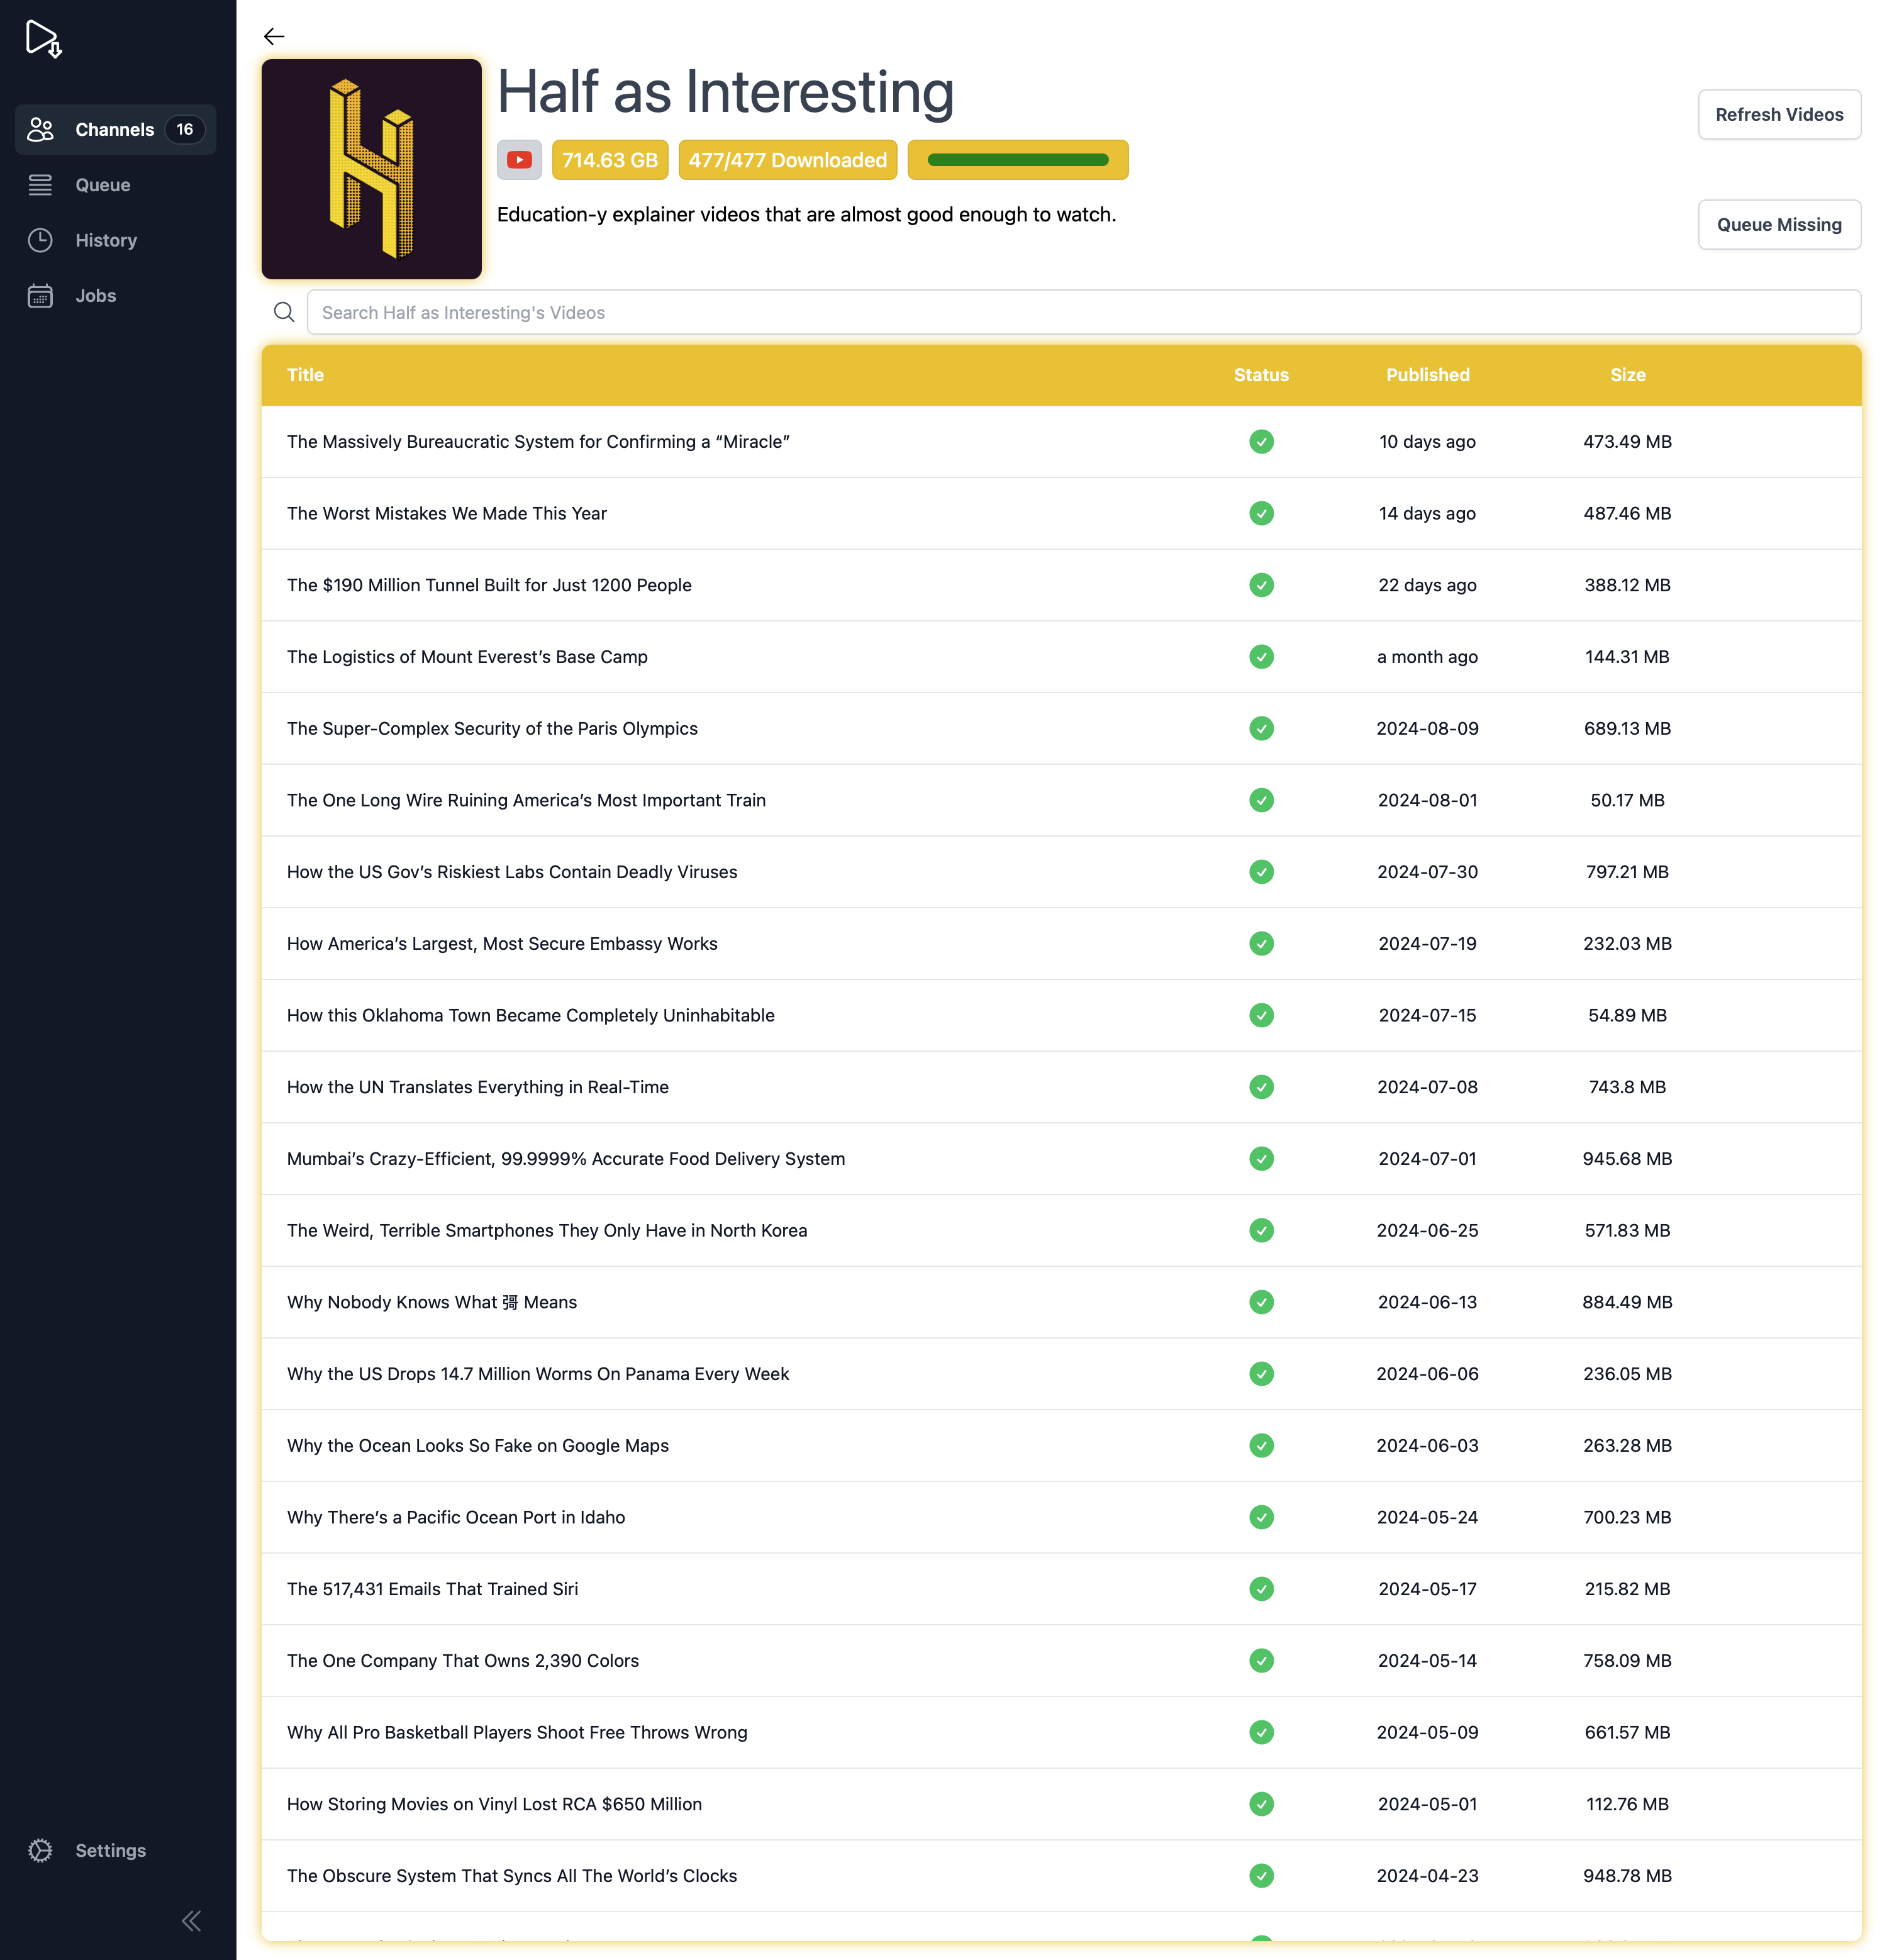Click the search magnifier icon
The height and width of the screenshot is (1960, 1882).
[284, 313]
